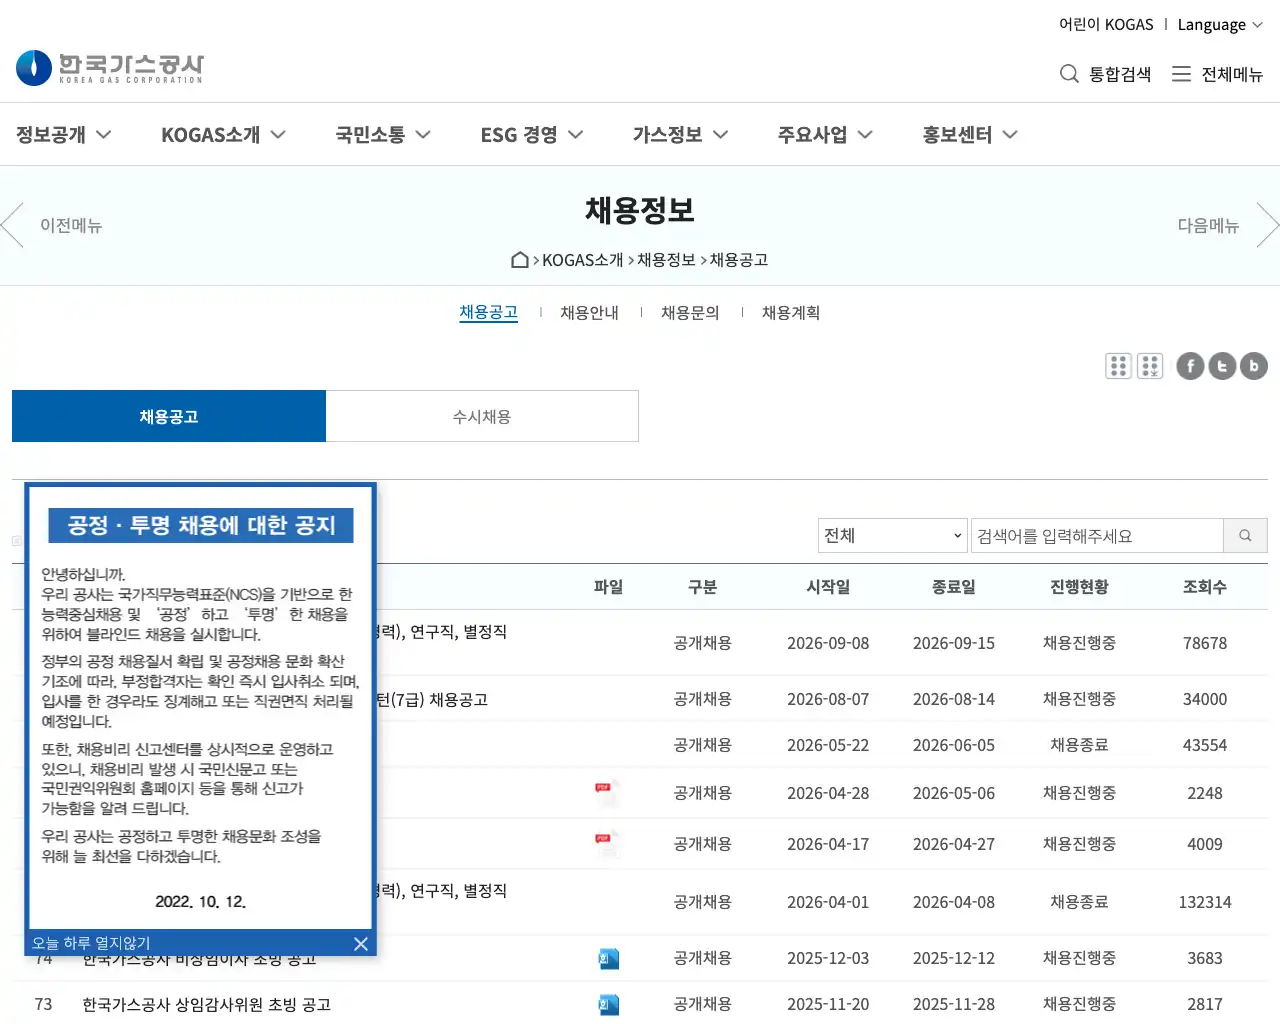Click 채용정보 in the breadcrumb
The image size is (1280, 1024).
click(666, 260)
